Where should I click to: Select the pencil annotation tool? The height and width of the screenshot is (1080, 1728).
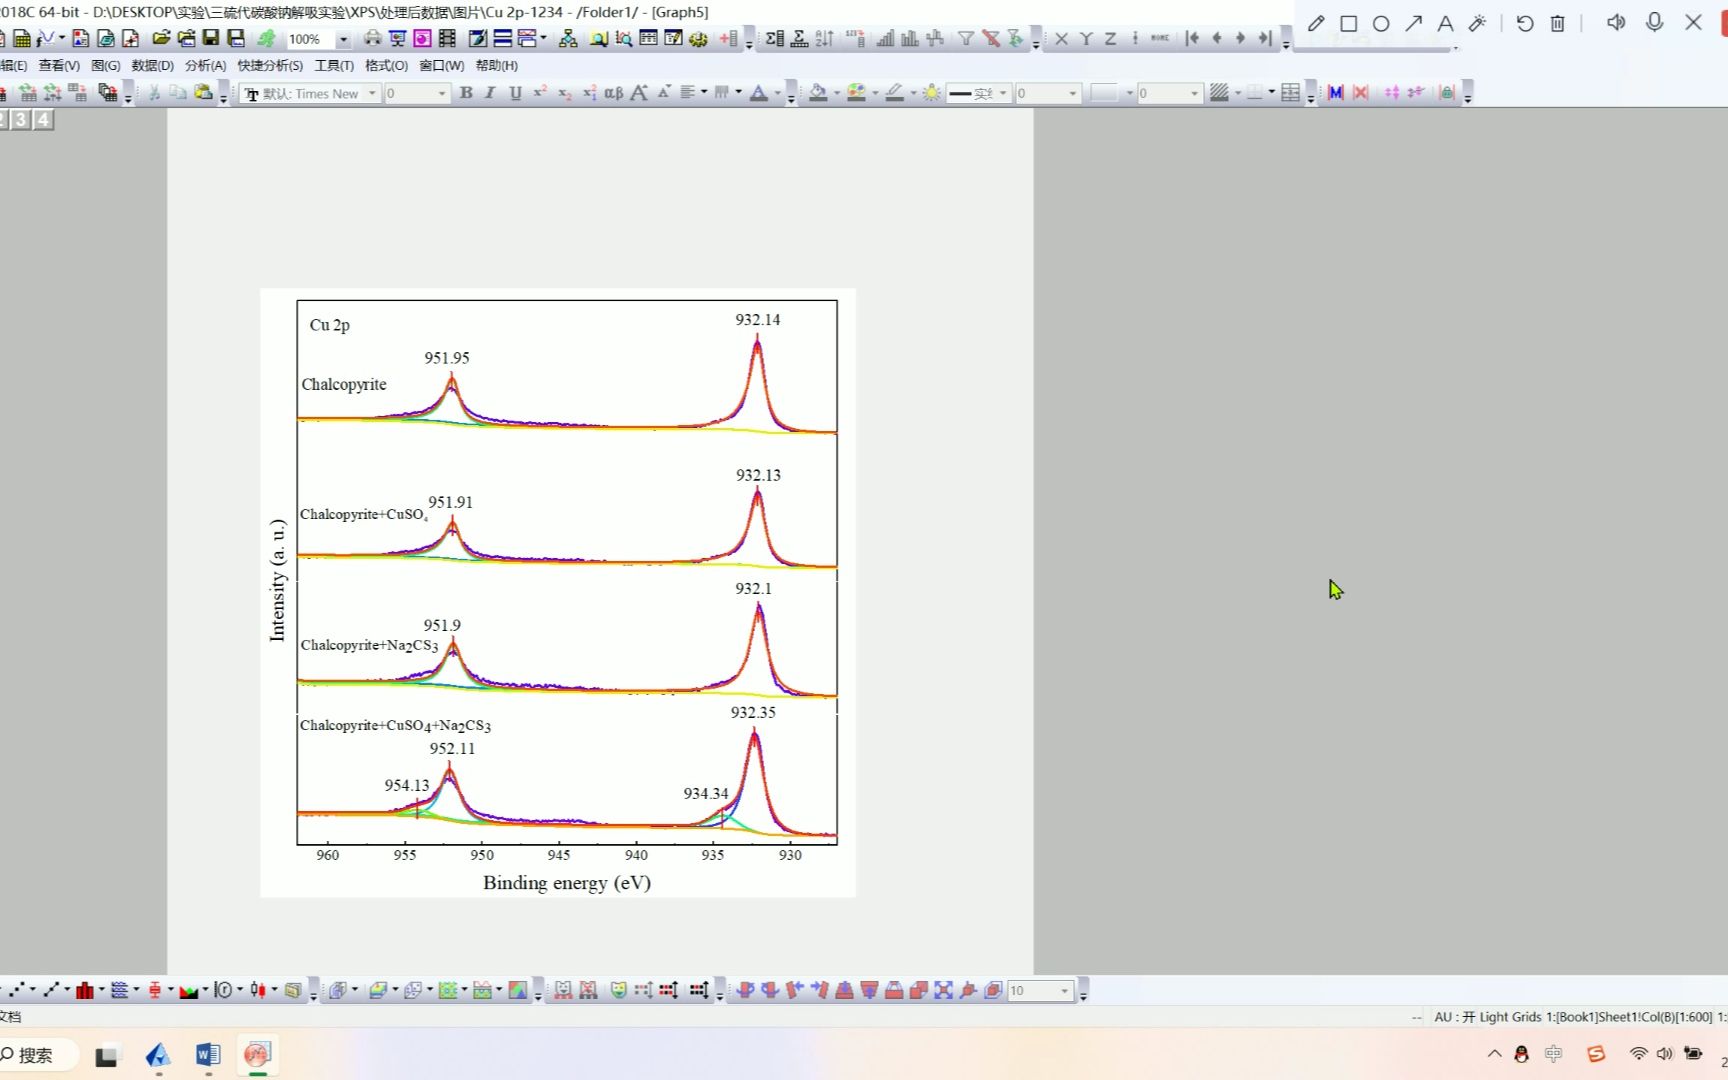point(1316,23)
